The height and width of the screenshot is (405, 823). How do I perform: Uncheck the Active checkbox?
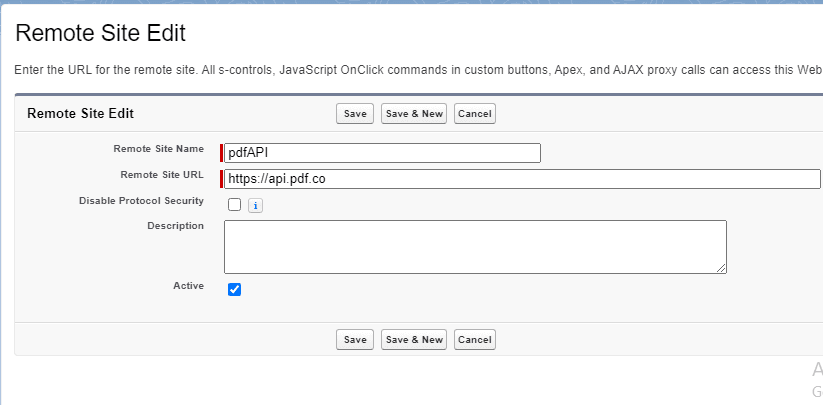234,290
